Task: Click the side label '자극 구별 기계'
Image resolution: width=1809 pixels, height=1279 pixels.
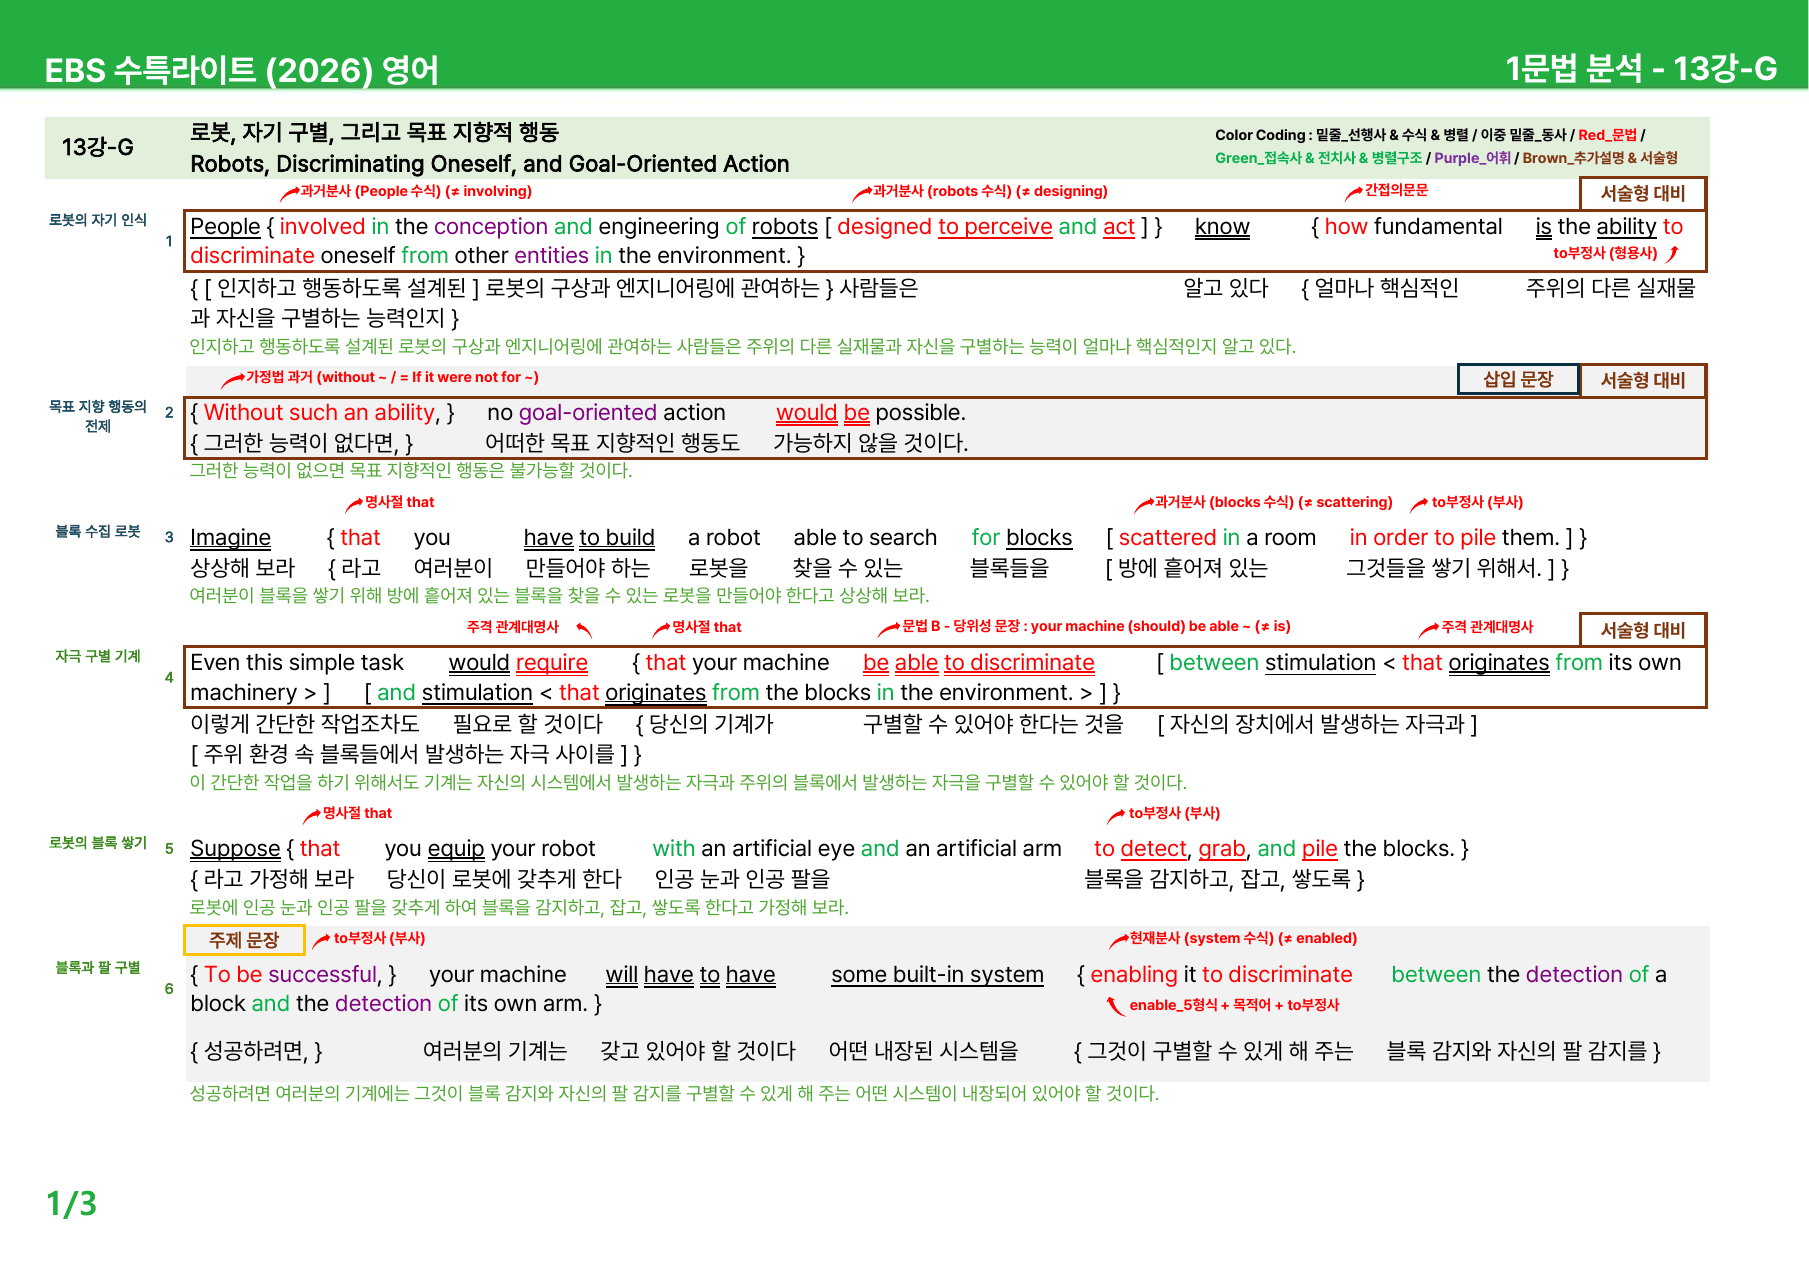Action: point(98,656)
